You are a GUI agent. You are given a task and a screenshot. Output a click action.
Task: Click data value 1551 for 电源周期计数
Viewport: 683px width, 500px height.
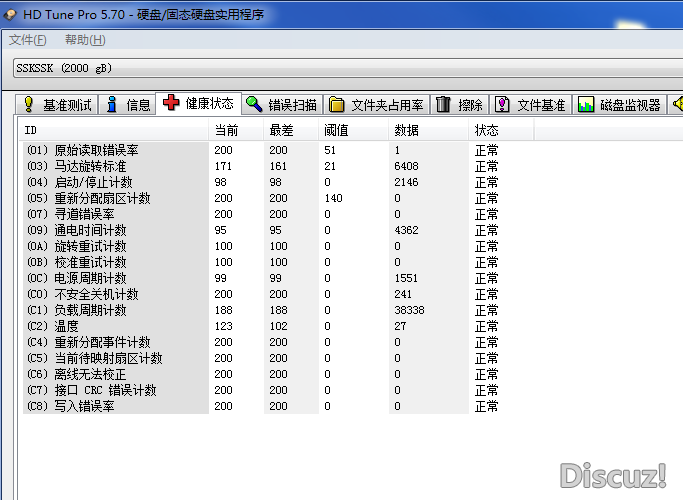pyautogui.click(x=406, y=278)
